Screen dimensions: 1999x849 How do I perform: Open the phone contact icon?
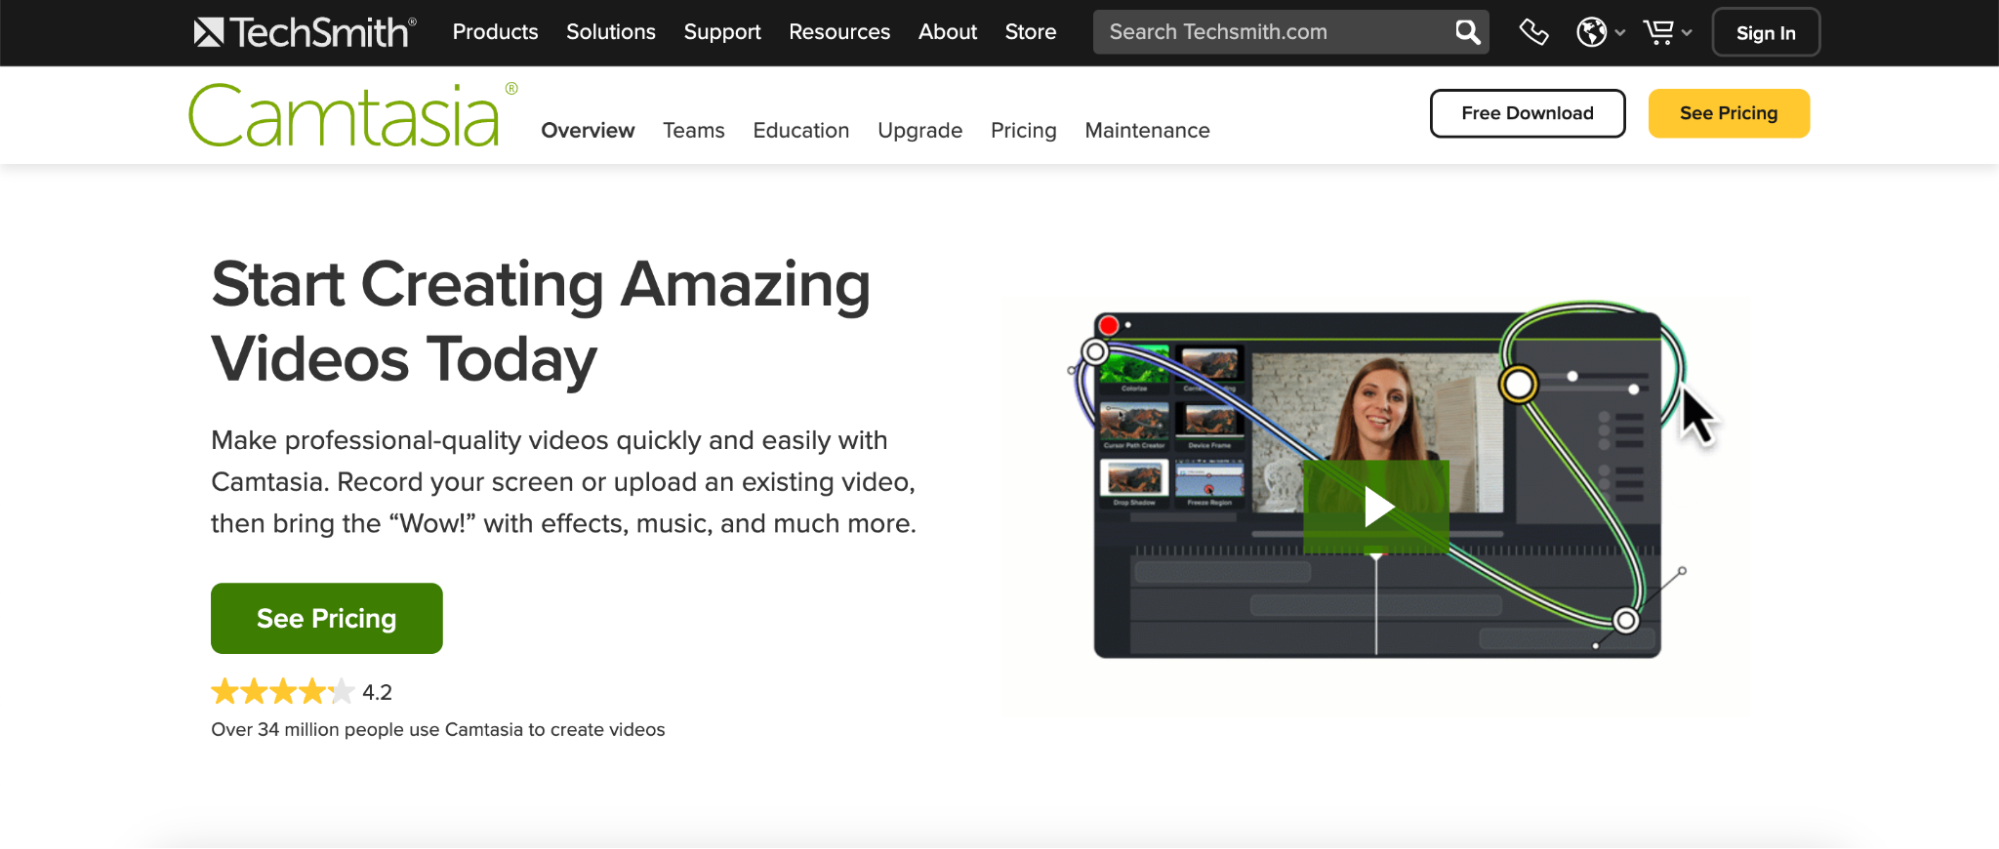[1533, 32]
